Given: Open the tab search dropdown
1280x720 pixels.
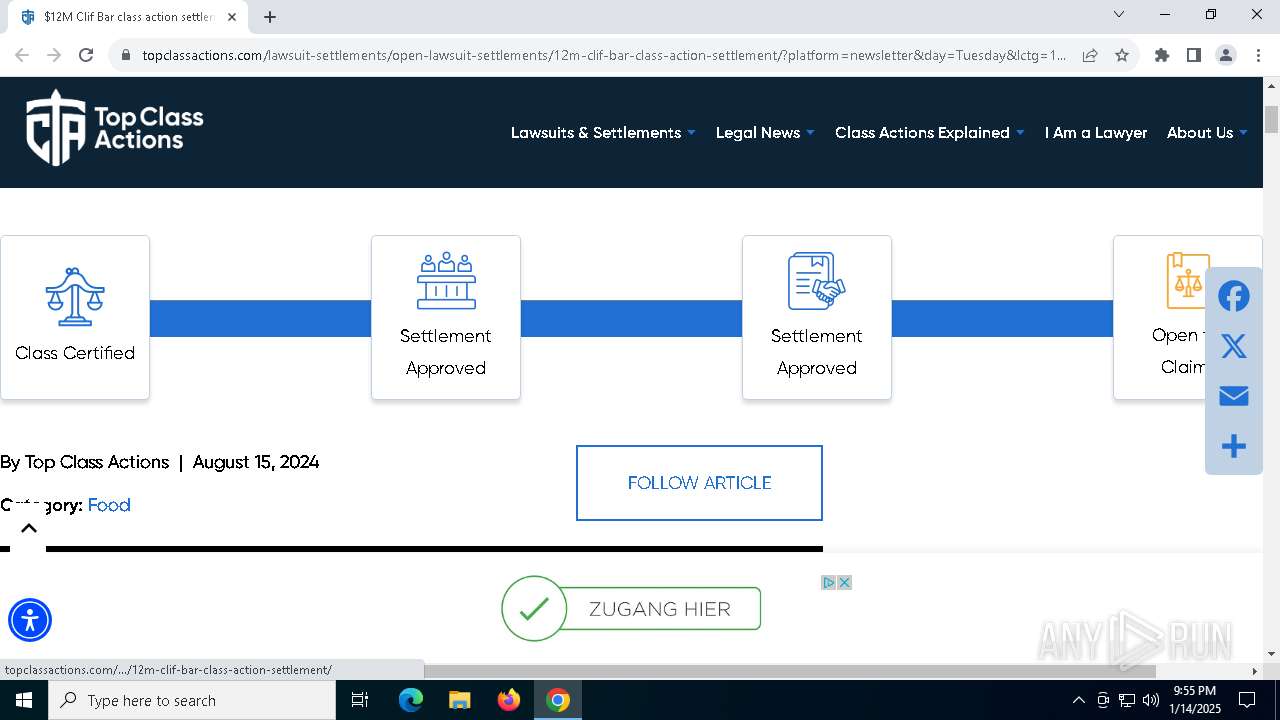Looking at the screenshot, I should 1119,15.
